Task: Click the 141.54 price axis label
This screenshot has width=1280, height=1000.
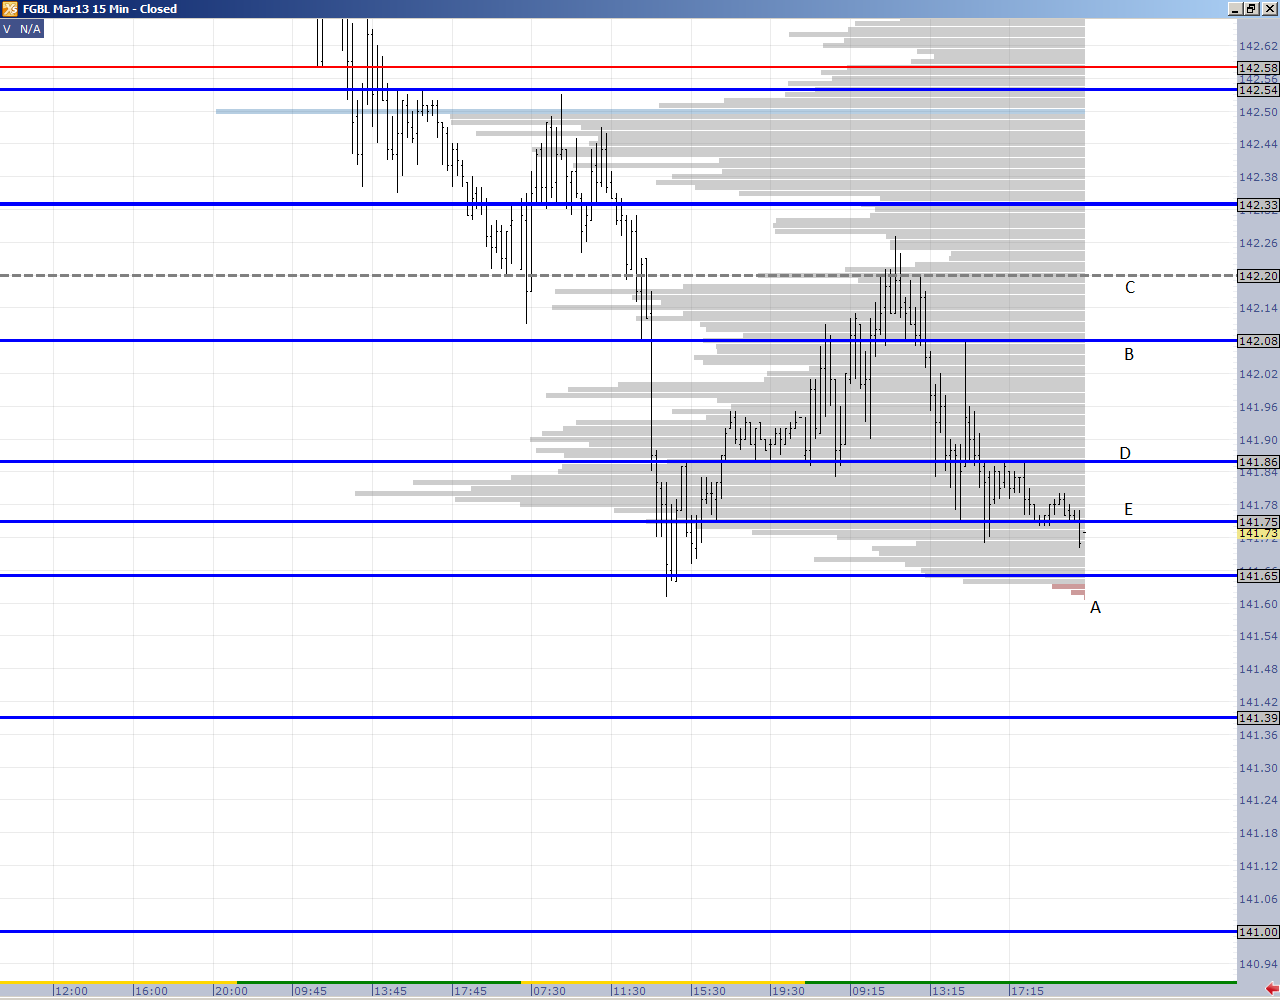Action: [x=1258, y=636]
